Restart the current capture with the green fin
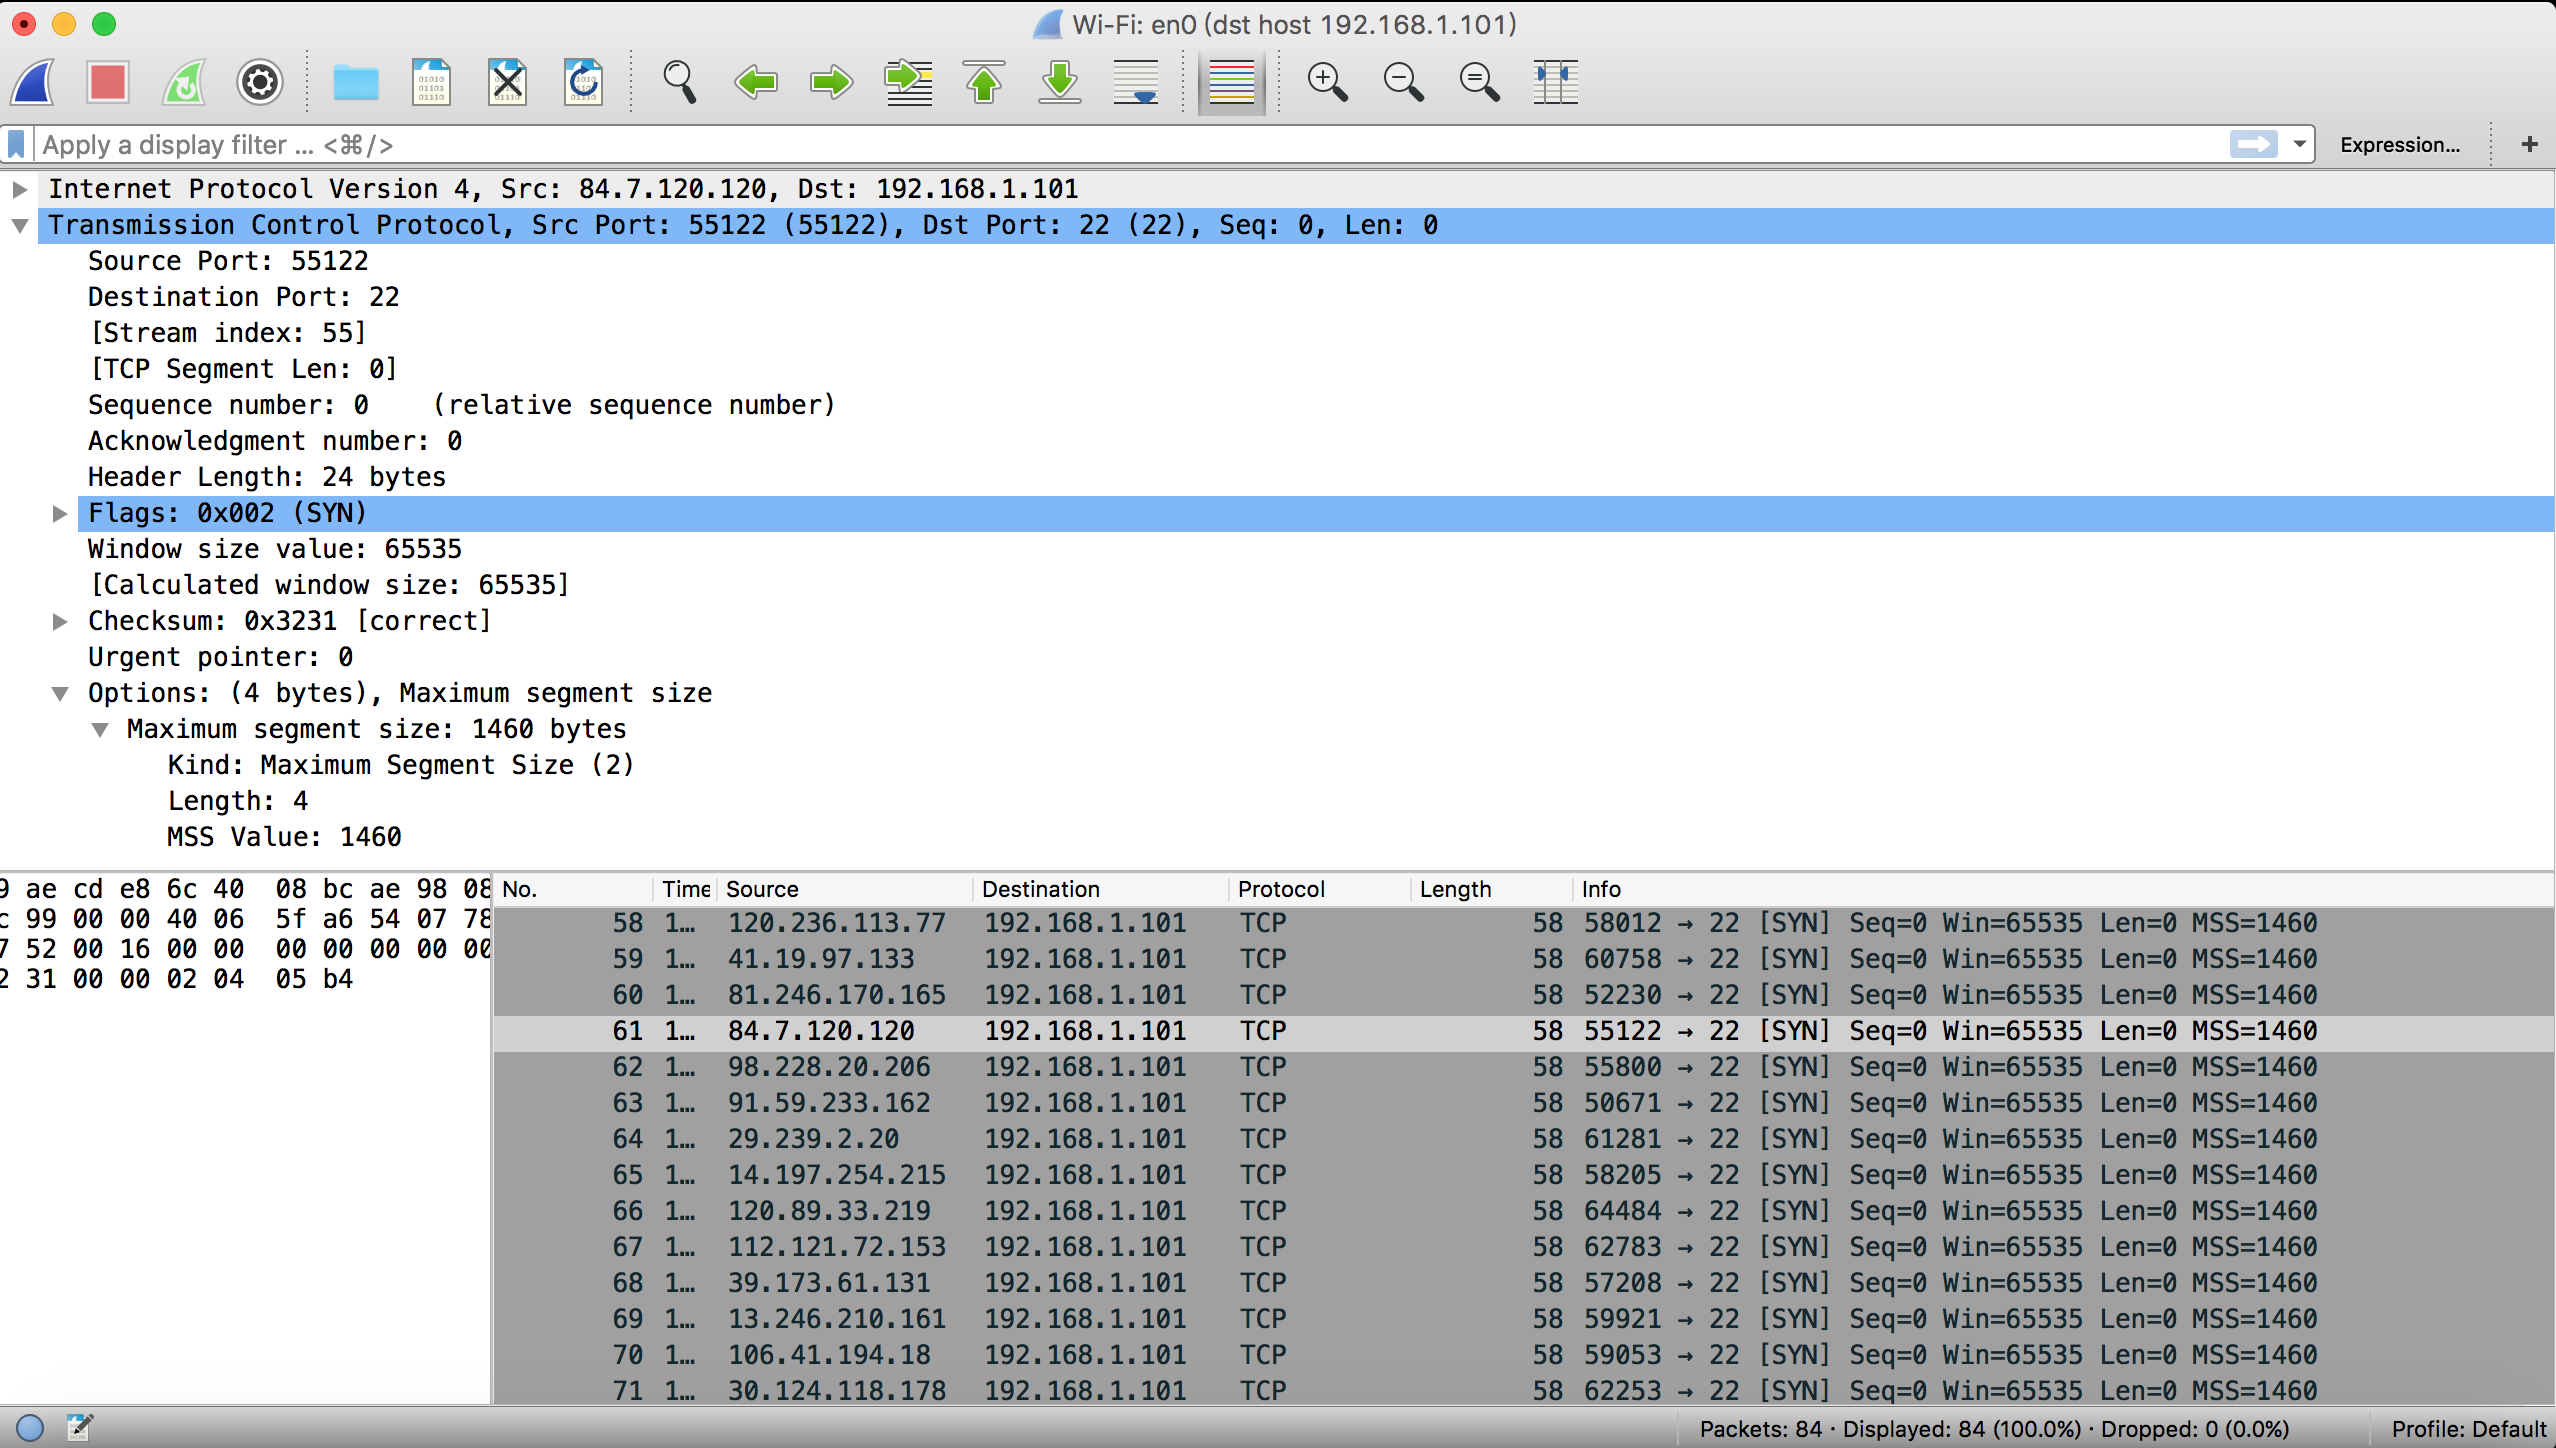The height and width of the screenshot is (1448, 2556). coord(184,82)
